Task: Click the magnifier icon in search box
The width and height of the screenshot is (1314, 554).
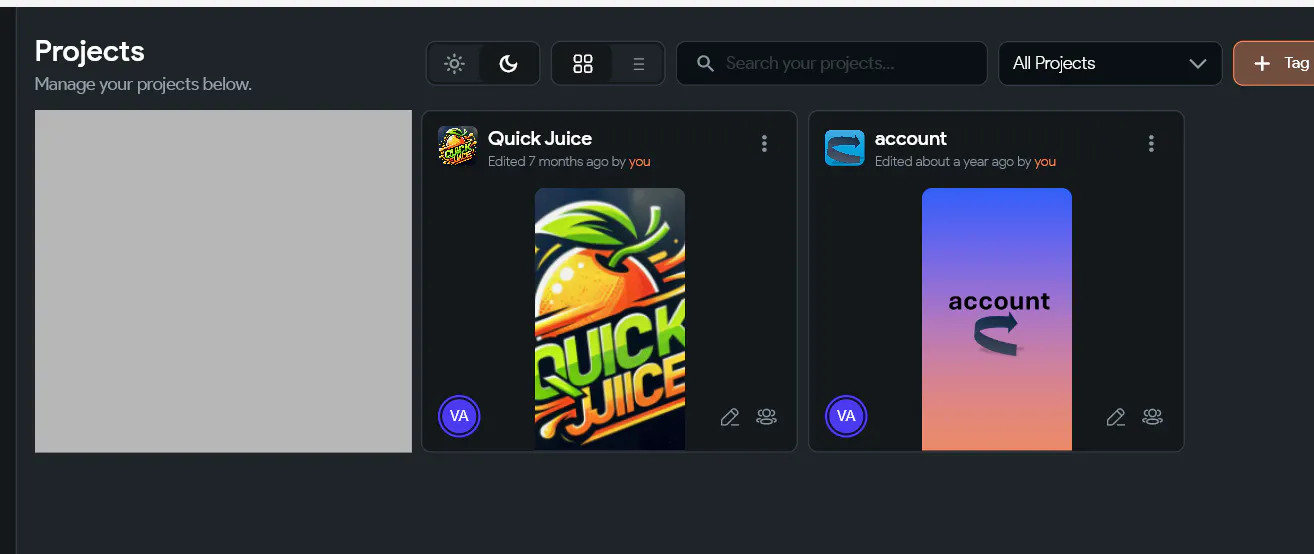Action: tap(705, 63)
